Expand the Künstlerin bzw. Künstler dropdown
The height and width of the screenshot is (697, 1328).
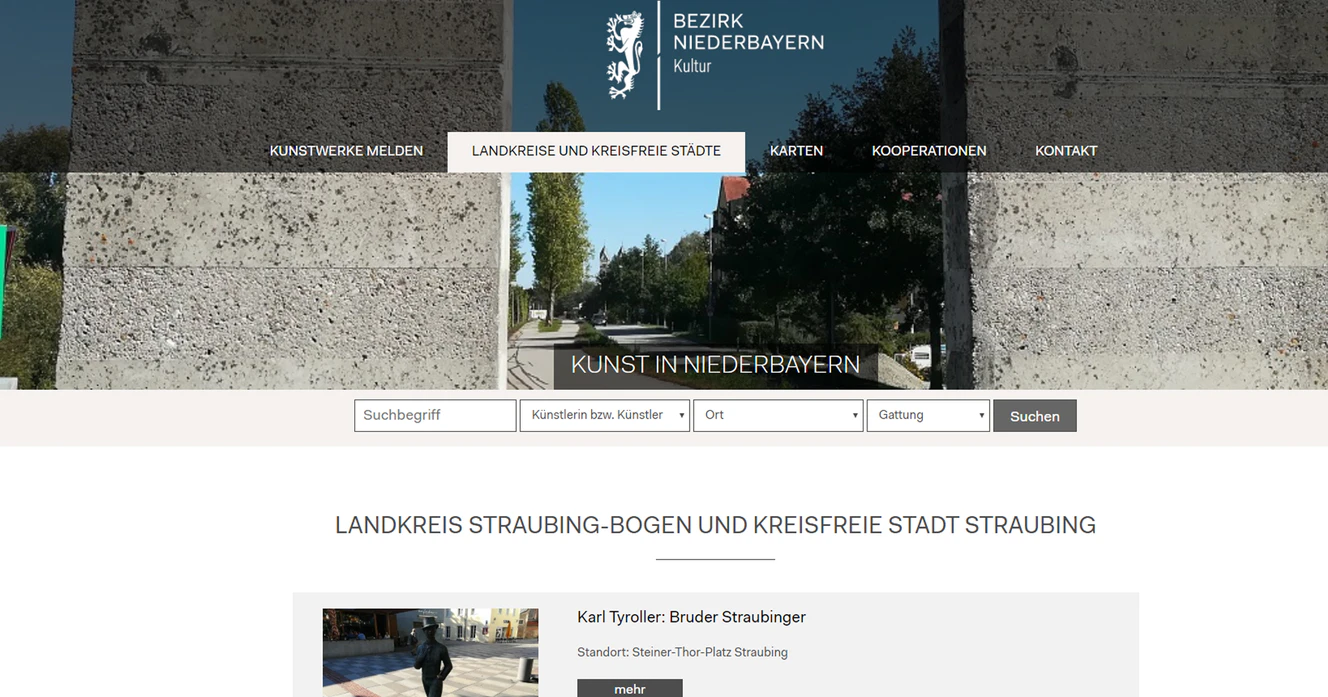point(605,416)
